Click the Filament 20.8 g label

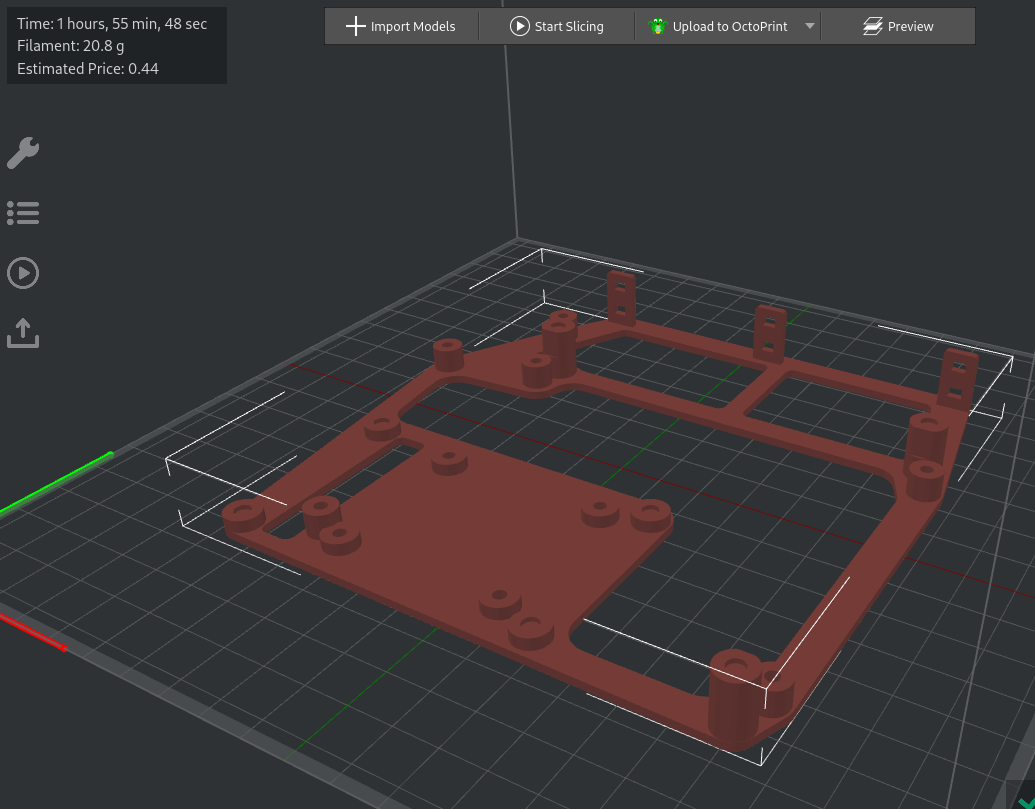[70, 46]
